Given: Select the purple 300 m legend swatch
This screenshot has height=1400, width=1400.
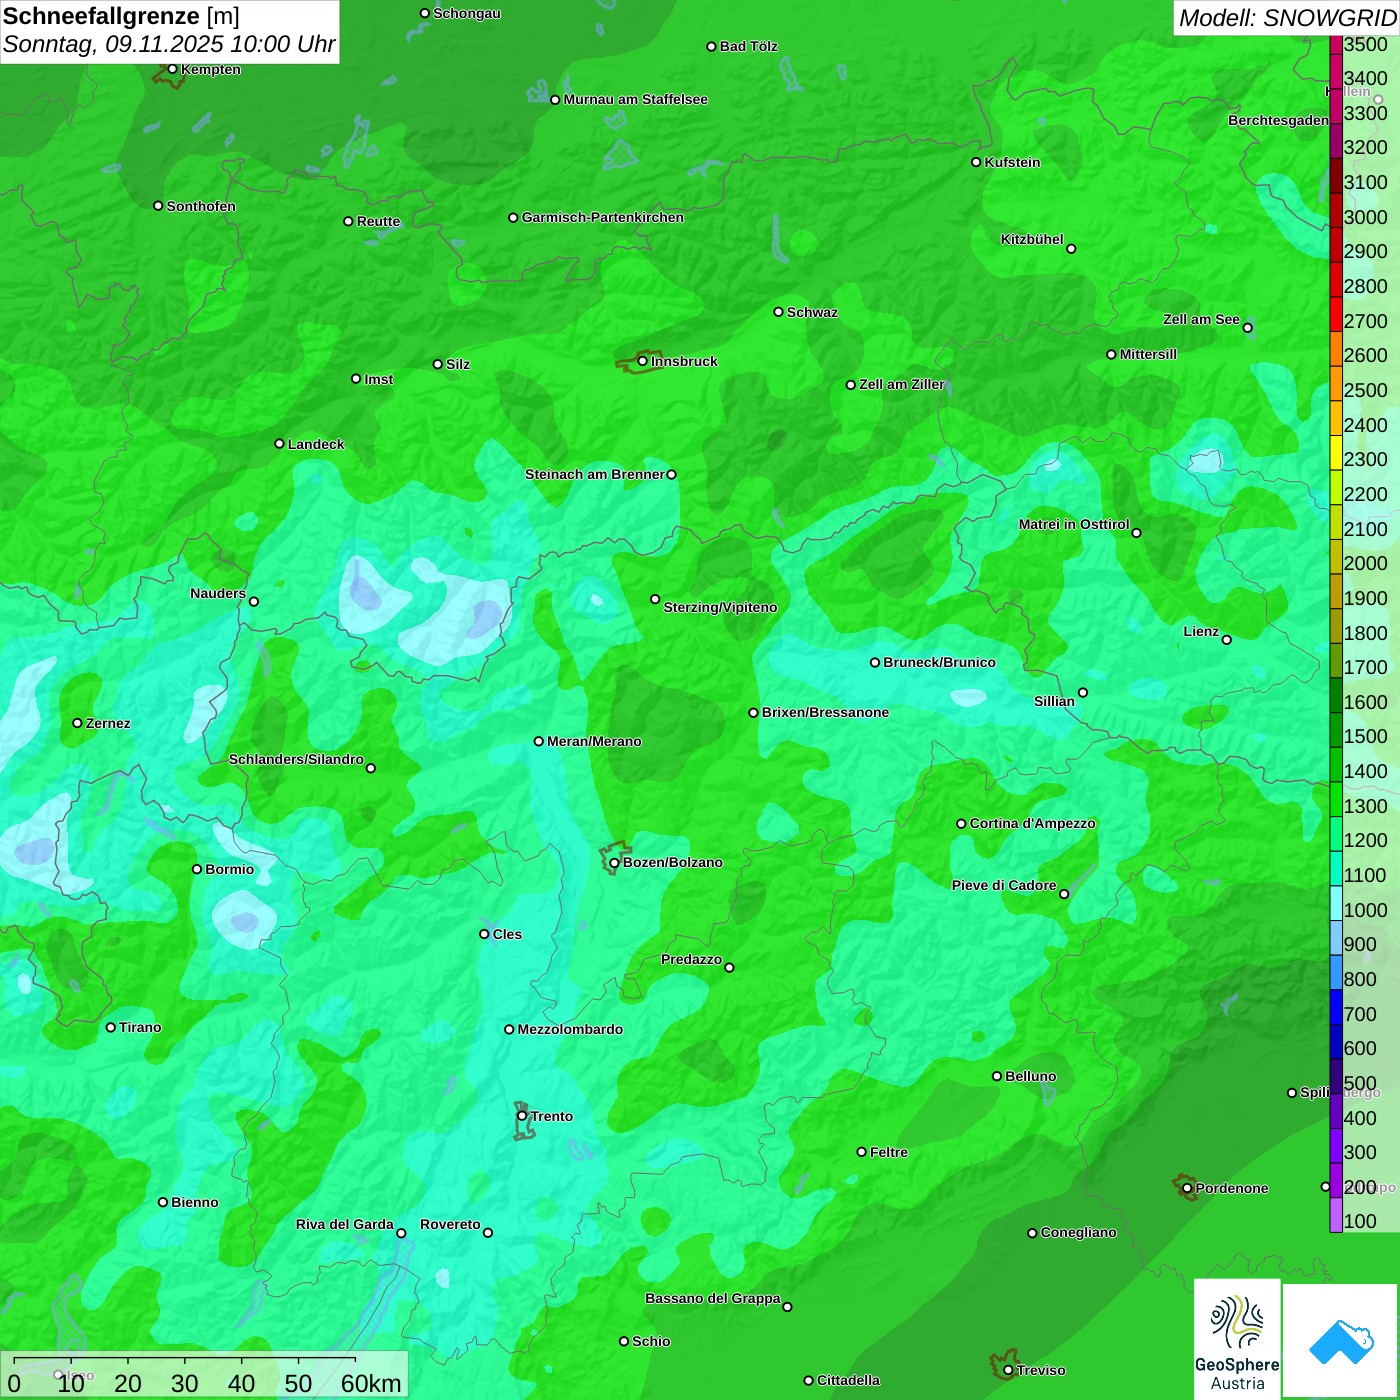Looking at the screenshot, I should 1336,1146.
